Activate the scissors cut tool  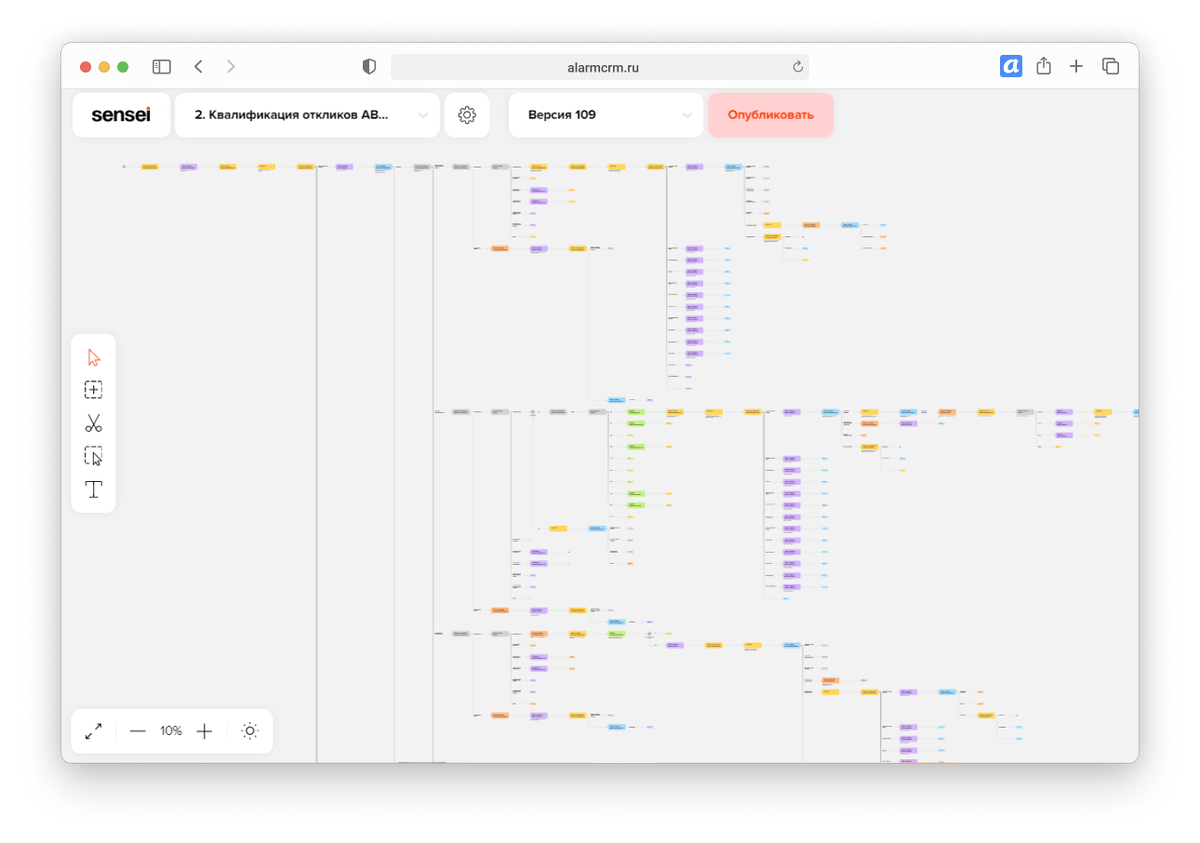(93, 423)
